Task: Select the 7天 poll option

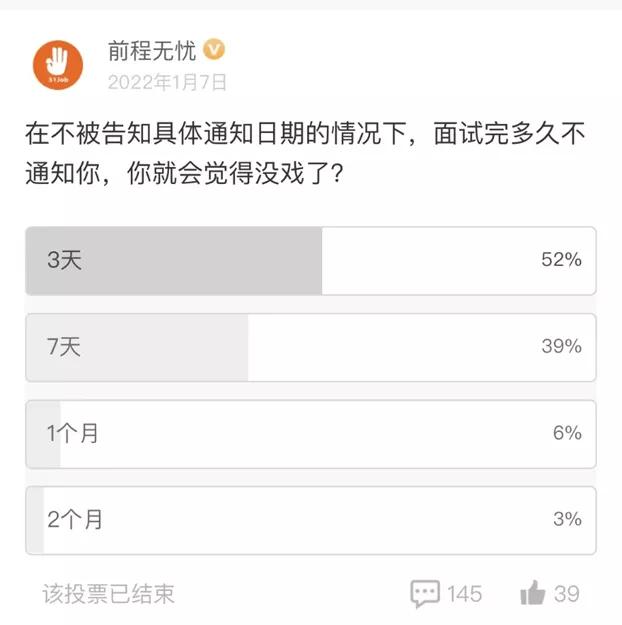Action: pos(64,347)
